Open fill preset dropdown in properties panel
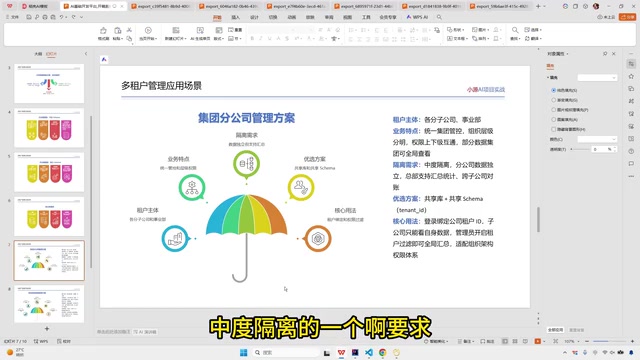This screenshot has width=640, height=360. [x=597, y=78]
